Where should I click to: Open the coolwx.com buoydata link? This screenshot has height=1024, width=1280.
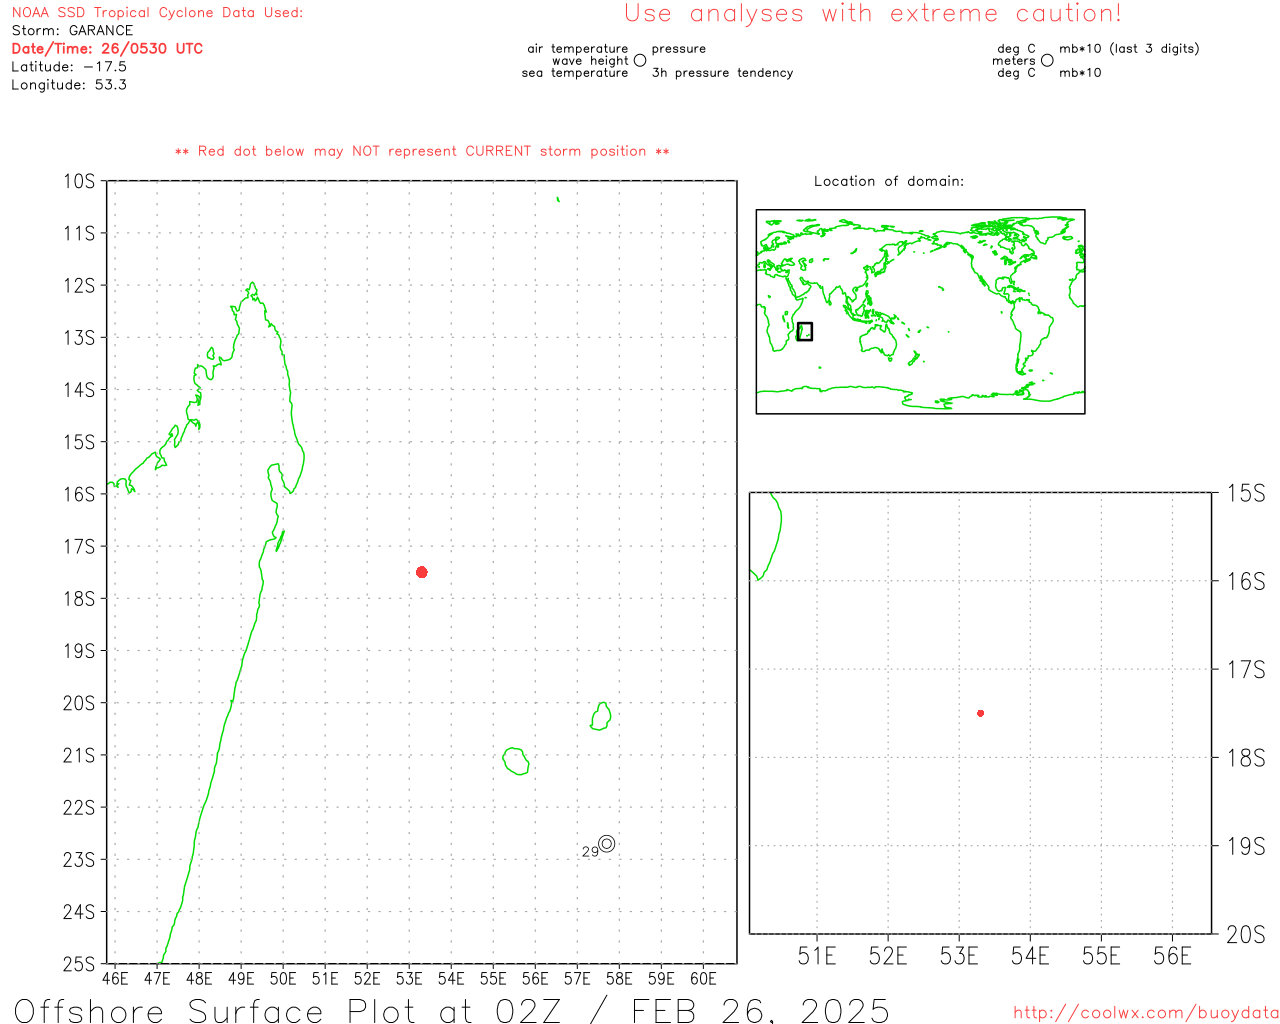pos(1146,1012)
